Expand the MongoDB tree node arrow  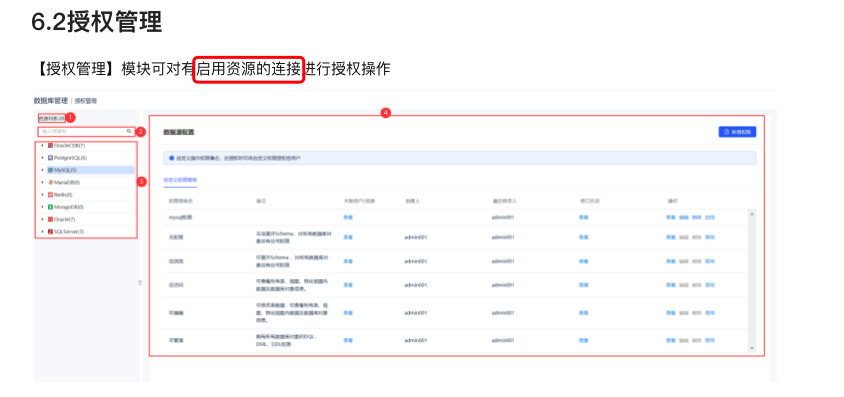point(43,207)
